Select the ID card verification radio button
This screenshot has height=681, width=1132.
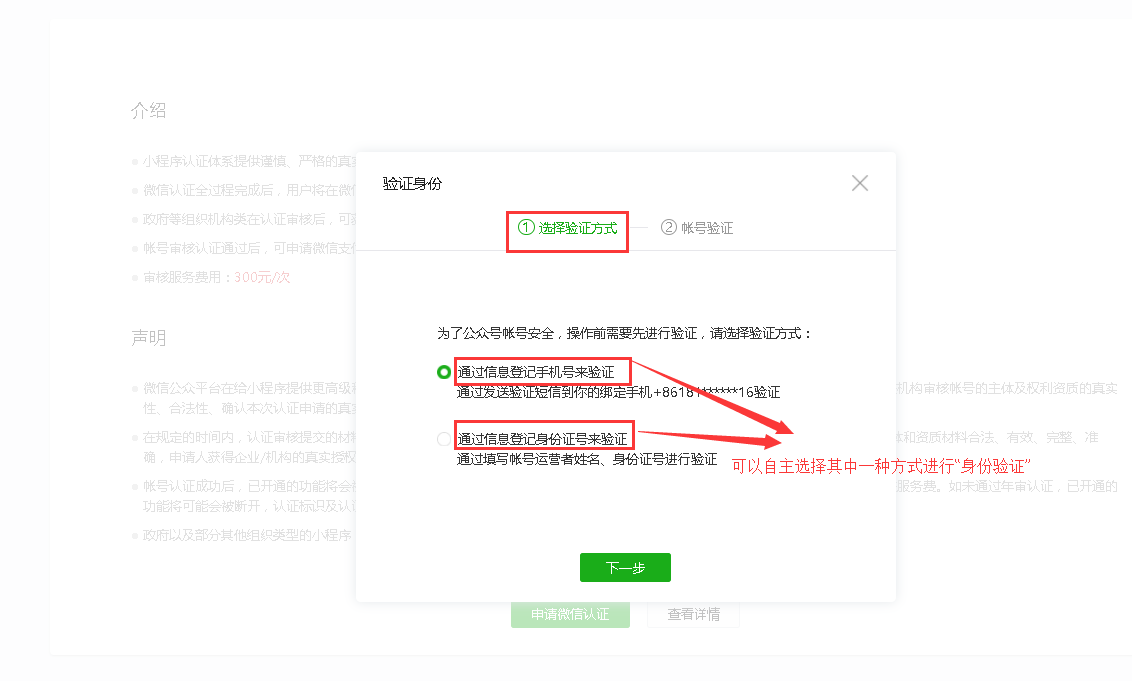[x=444, y=439]
